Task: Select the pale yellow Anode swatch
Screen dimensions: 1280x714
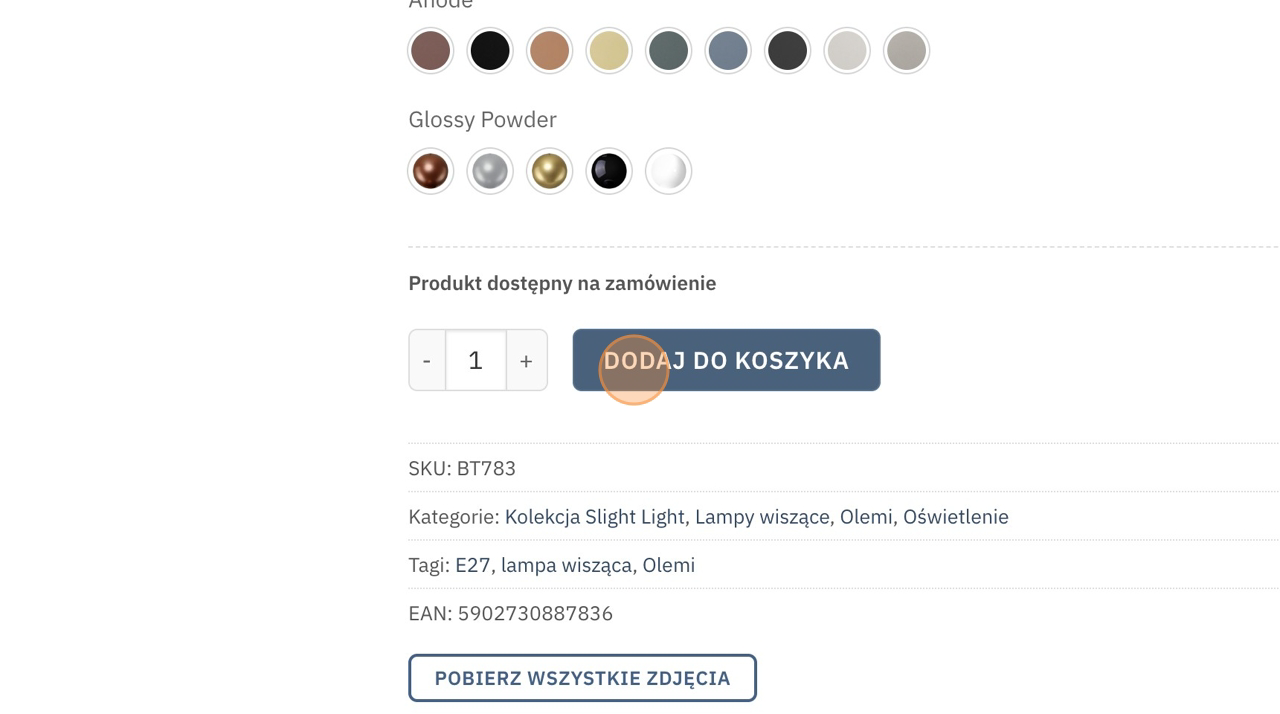Action: 609,51
